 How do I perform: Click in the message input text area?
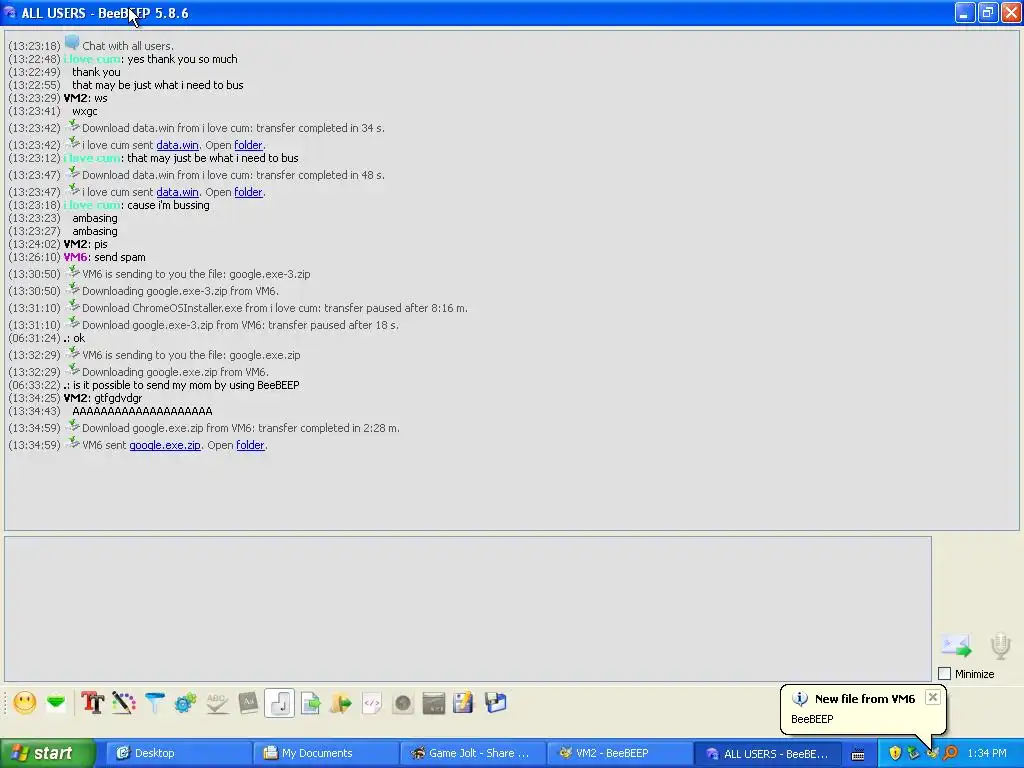coord(468,609)
